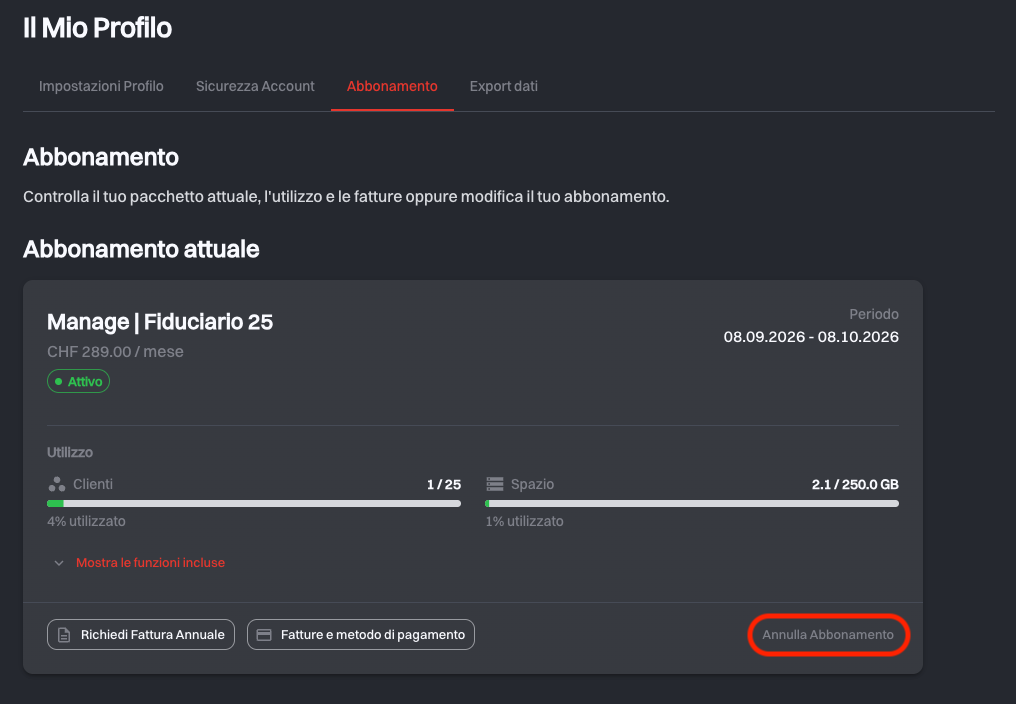
Task: Click the plan name Manage | Fiduciario 25
Action: 160,322
